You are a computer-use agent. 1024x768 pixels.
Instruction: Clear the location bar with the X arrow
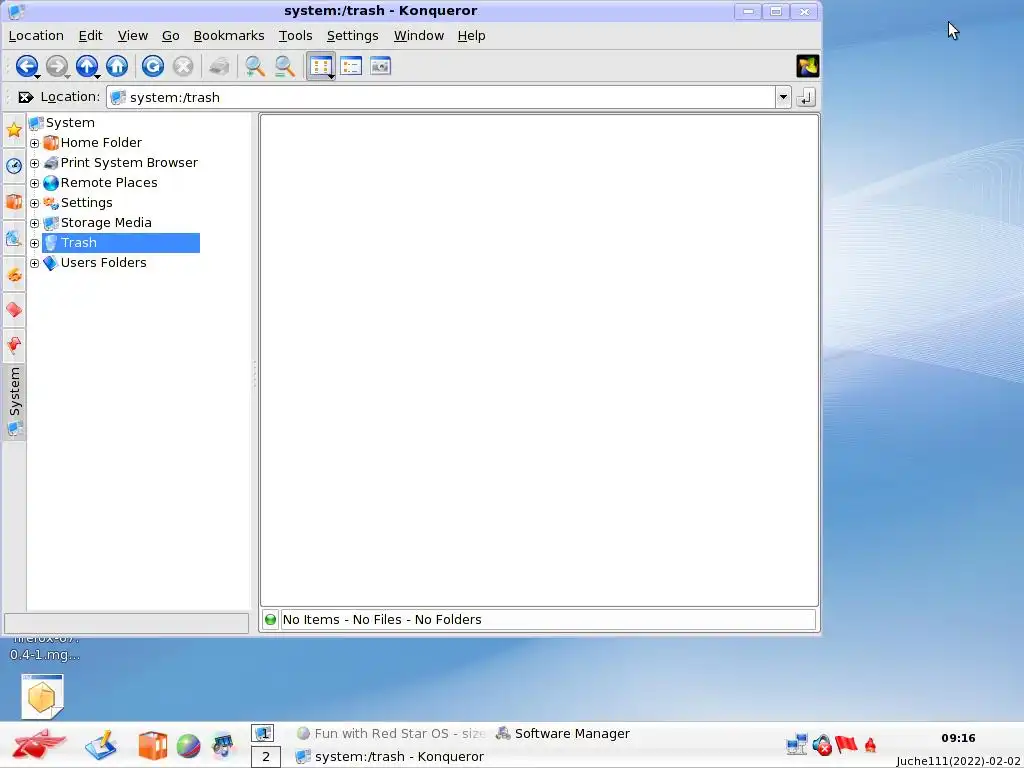point(25,97)
